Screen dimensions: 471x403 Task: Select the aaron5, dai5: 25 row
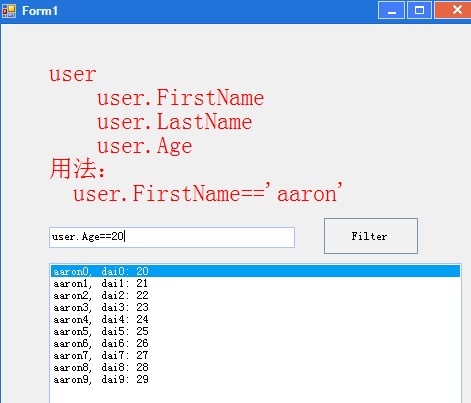point(255,331)
